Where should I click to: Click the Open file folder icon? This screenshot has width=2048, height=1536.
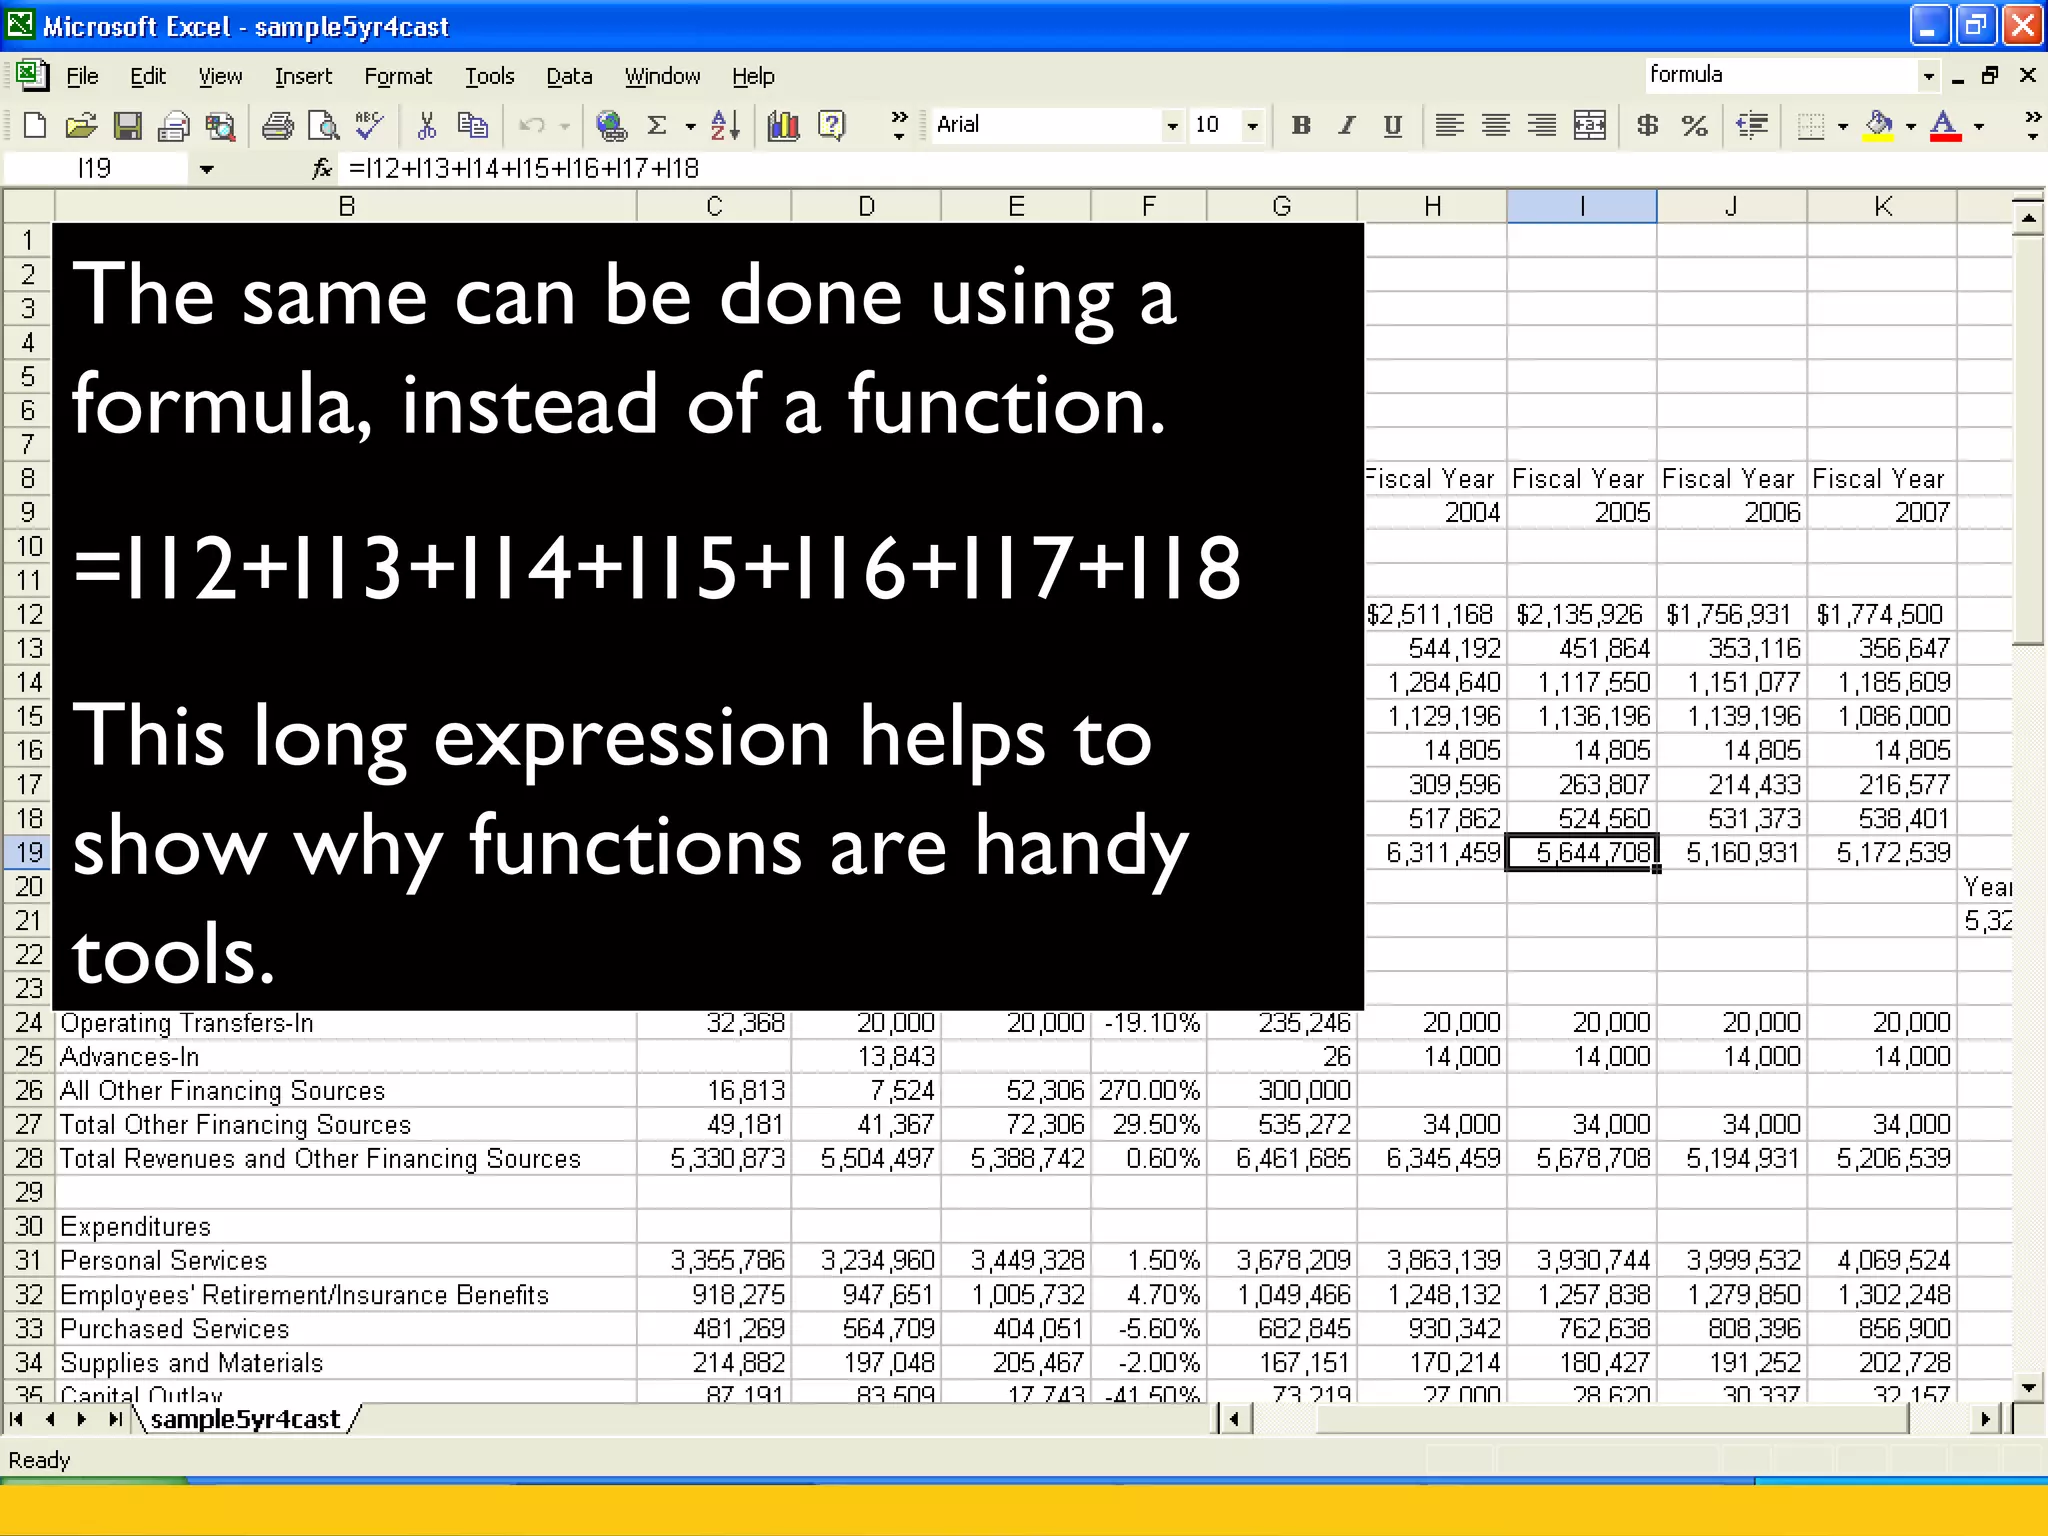click(81, 125)
